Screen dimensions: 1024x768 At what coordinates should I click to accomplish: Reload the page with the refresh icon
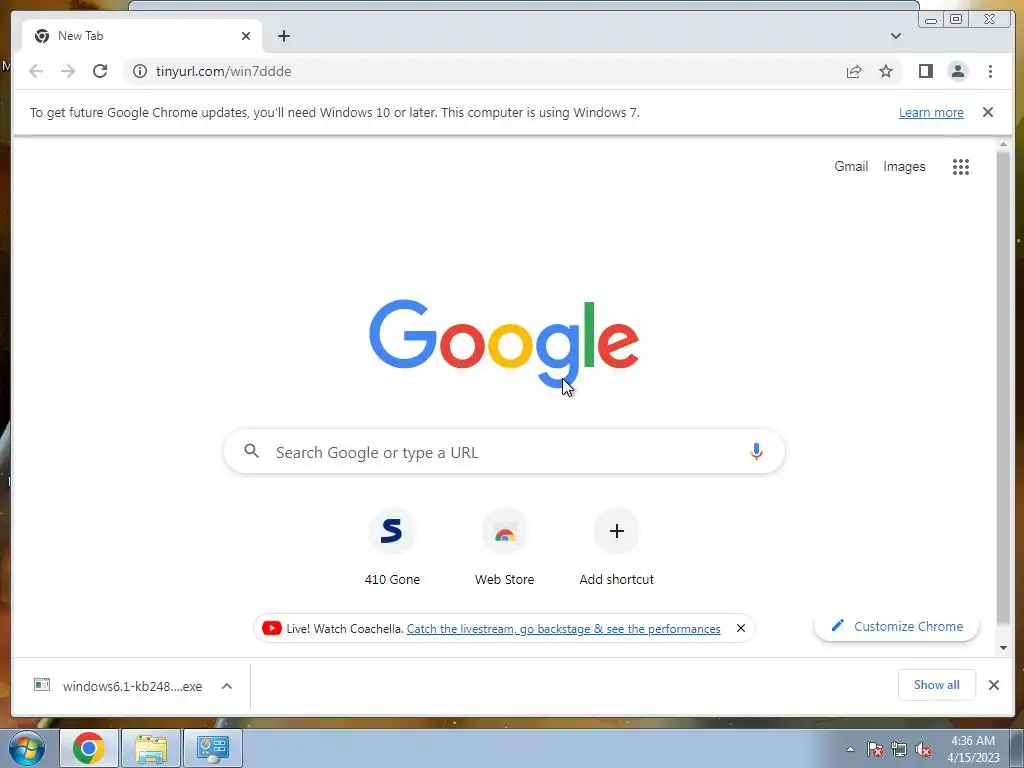[x=100, y=71]
